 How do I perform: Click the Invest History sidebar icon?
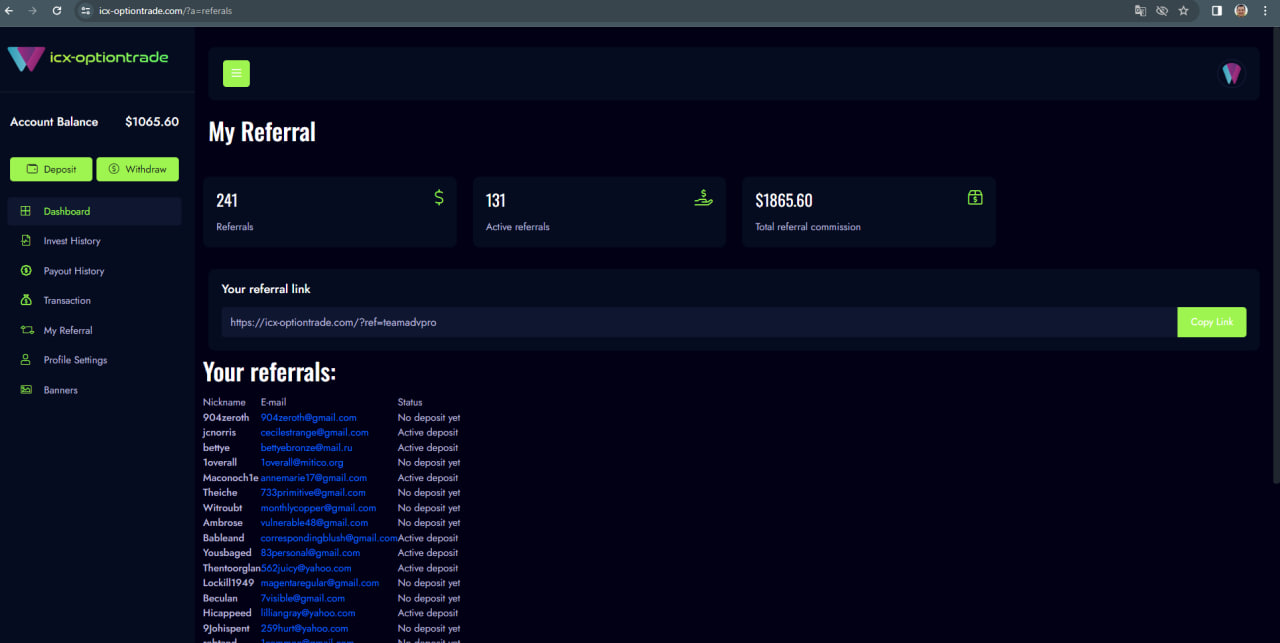[x=26, y=241]
